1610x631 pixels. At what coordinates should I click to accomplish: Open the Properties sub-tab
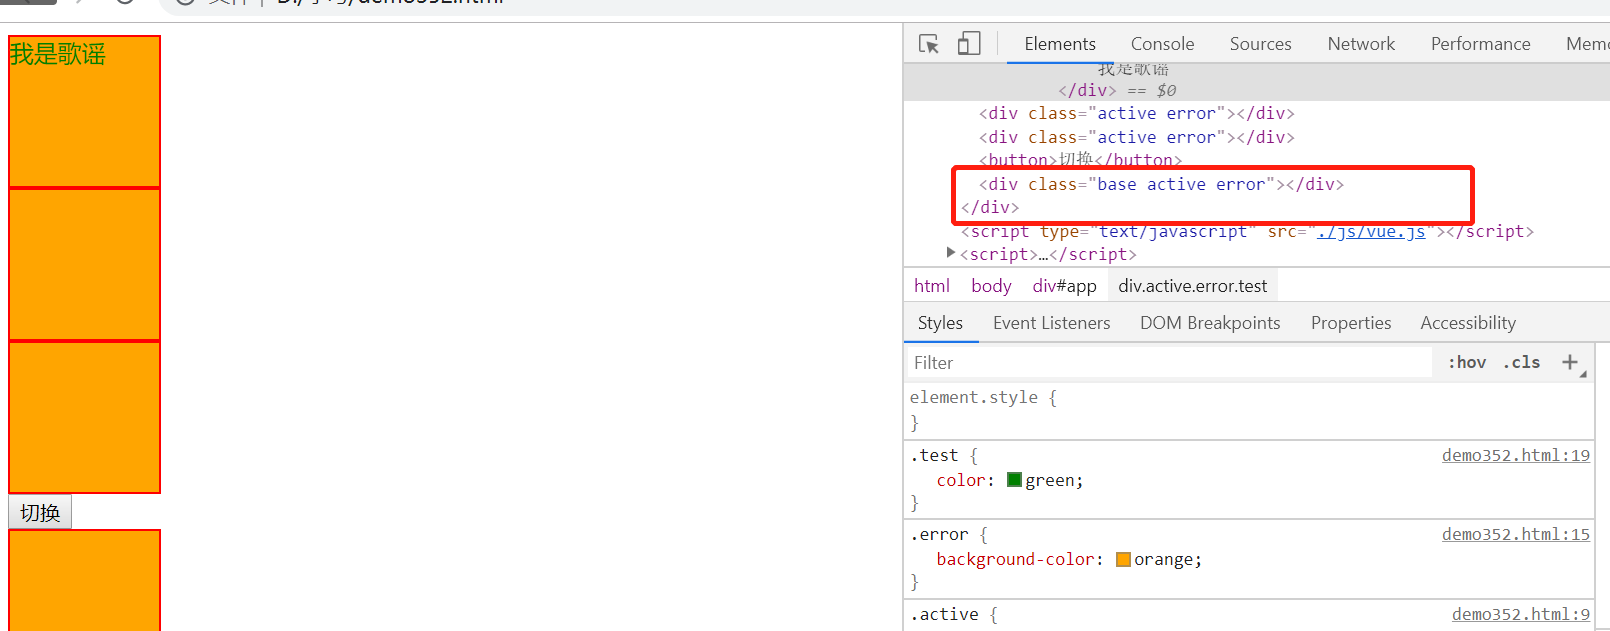(1351, 323)
